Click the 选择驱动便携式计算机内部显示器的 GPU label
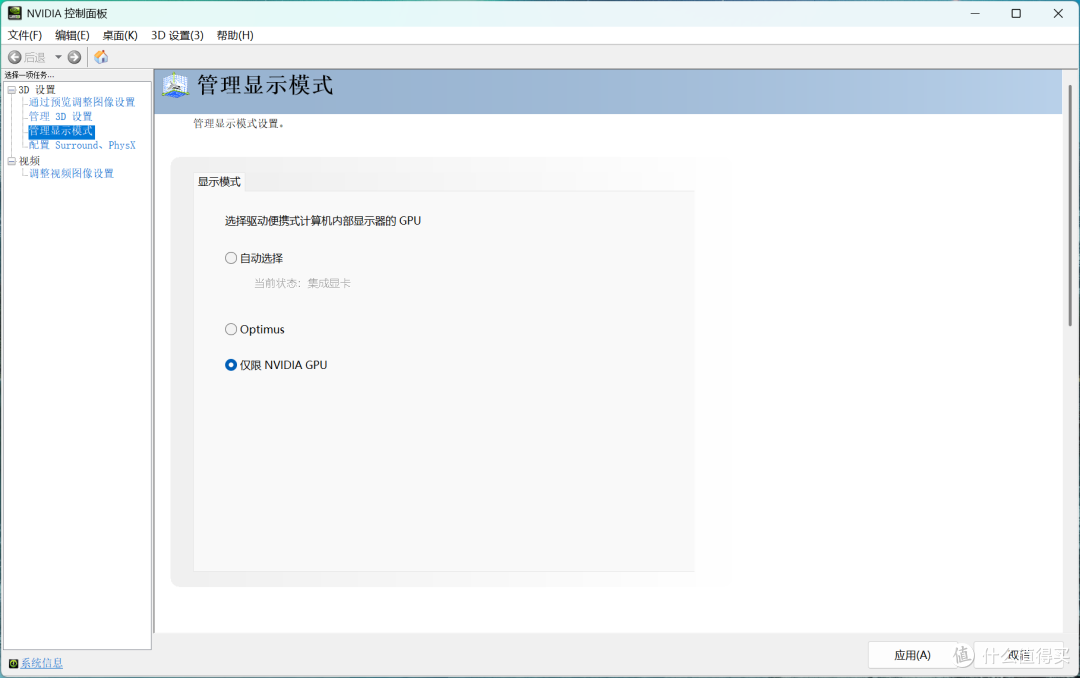 coord(323,221)
